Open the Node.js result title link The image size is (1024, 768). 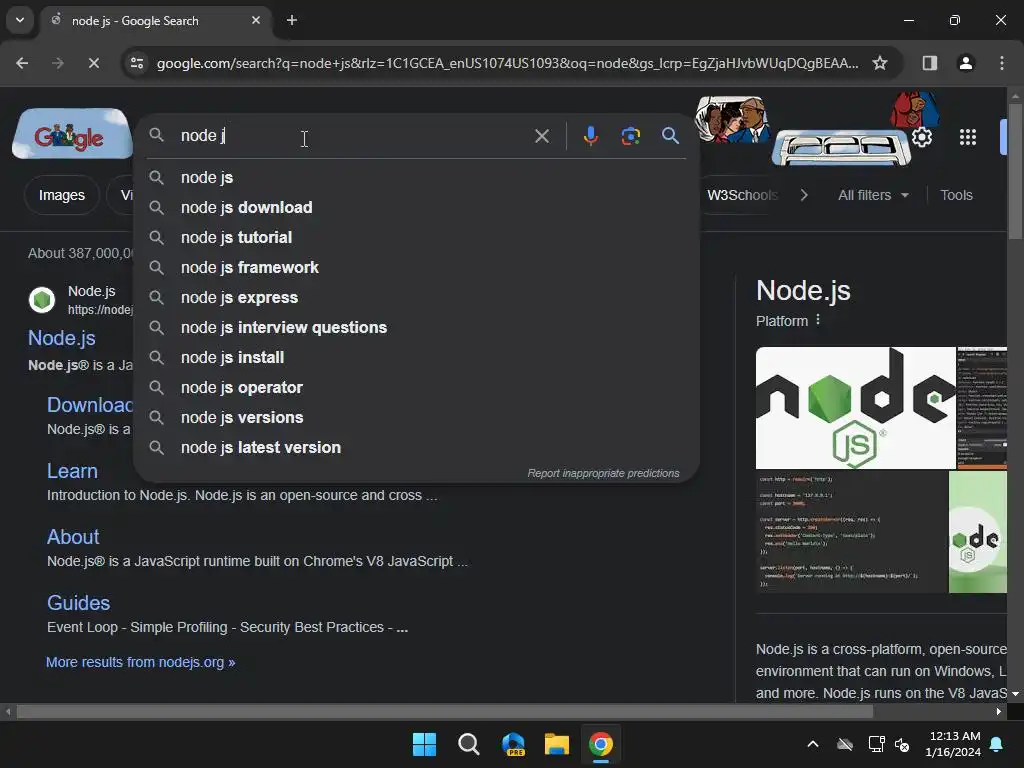[61, 338]
